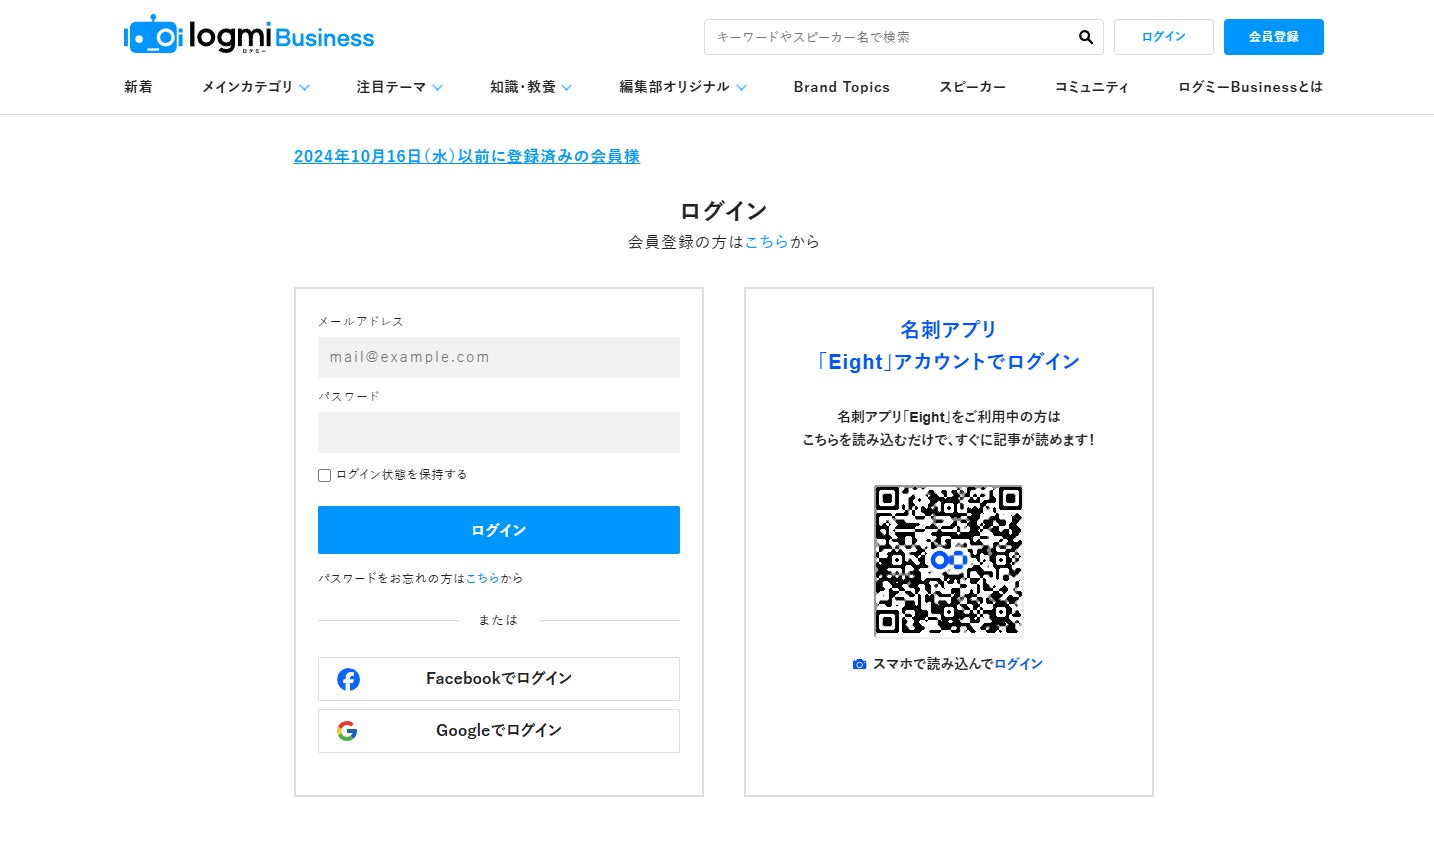
Task: Expand the 知識・教養 dropdown
Action: tap(531, 87)
